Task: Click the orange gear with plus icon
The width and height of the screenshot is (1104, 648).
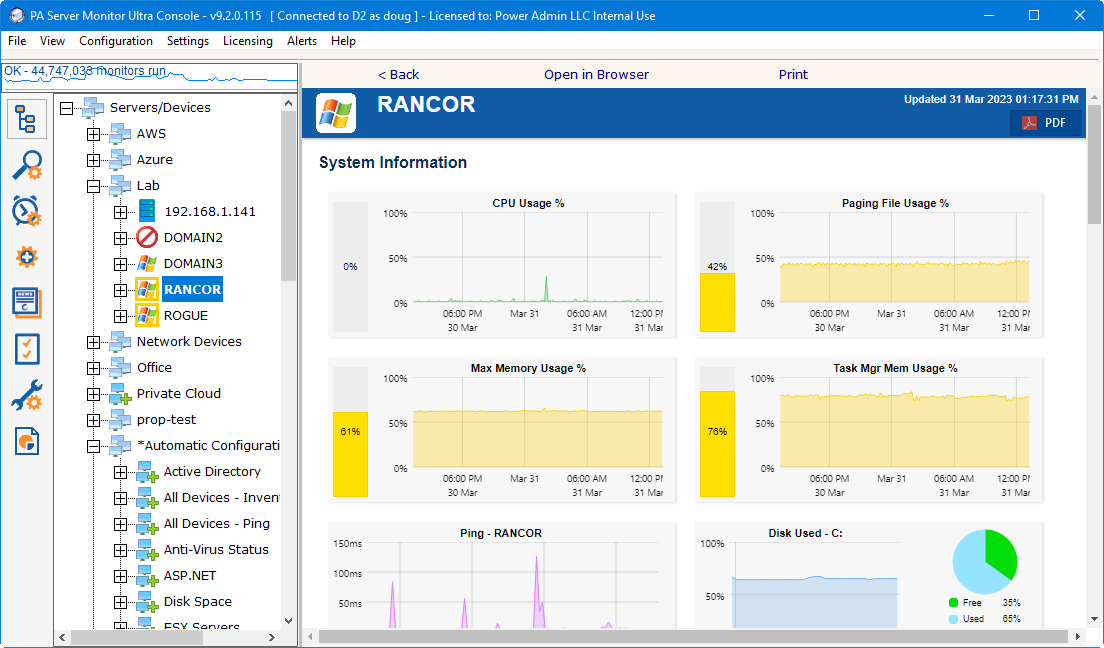Action: click(x=27, y=257)
